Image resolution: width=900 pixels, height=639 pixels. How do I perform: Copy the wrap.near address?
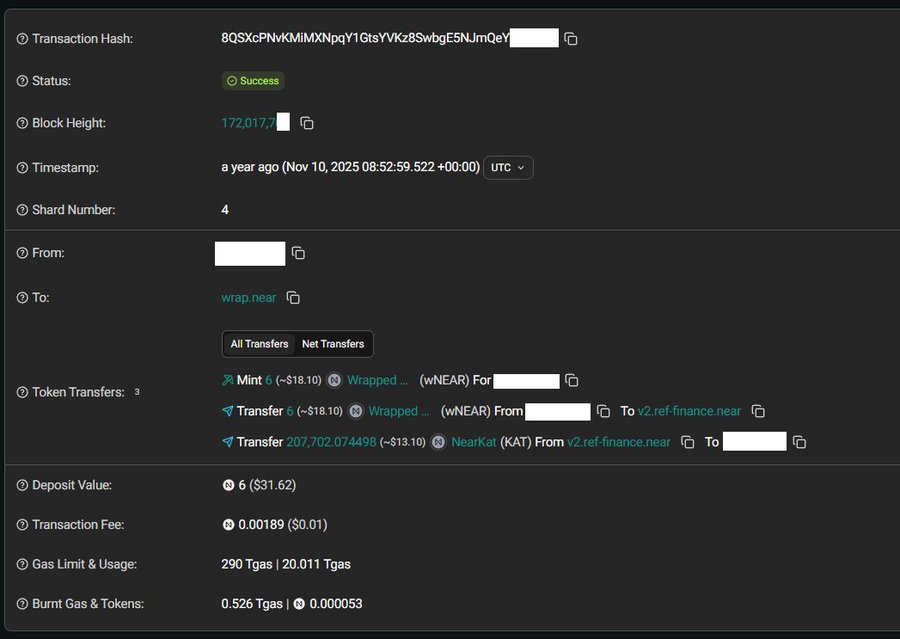(x=293, y=297)
